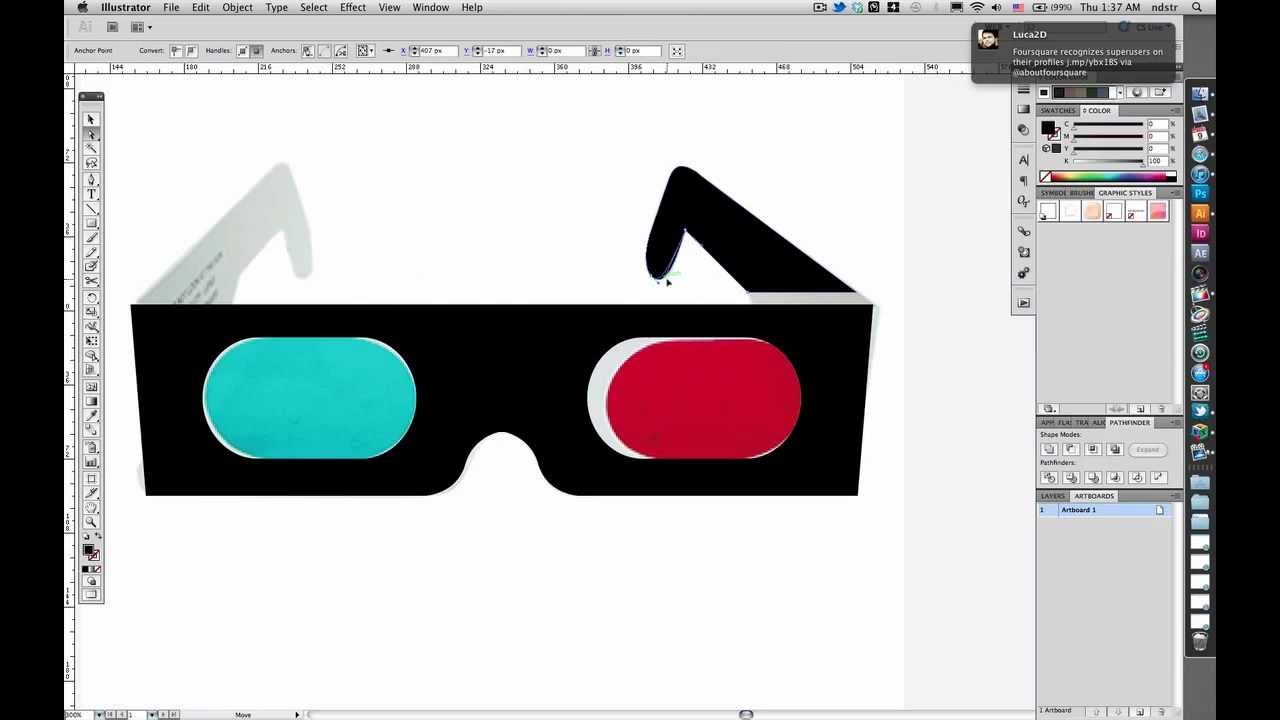The width and height of the screenshot is (1280, 720).
Task: Click the K percentage value field
Action: (x=1157, y=161)
